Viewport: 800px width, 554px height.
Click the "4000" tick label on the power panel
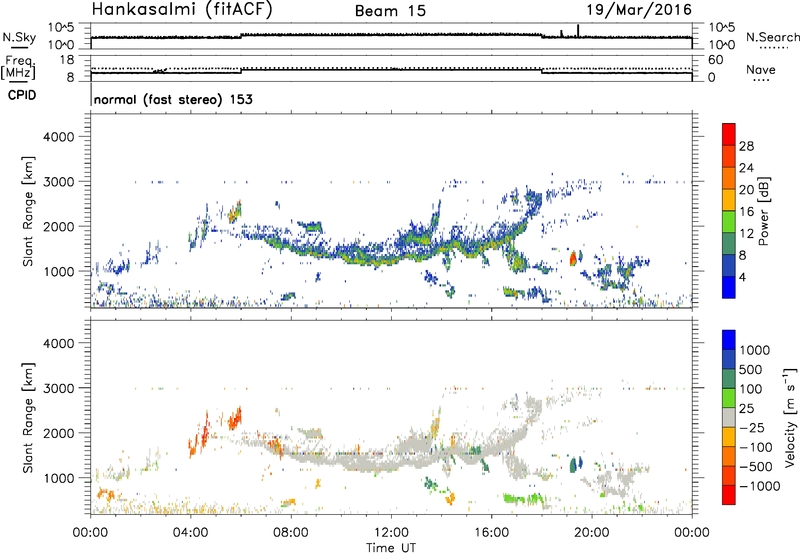pos(59,137)
